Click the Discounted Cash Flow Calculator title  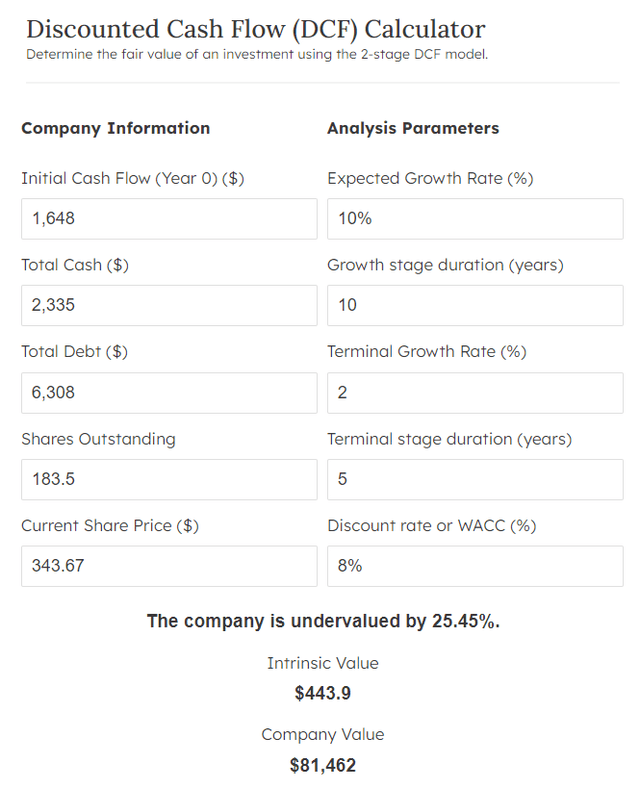[x=255, y=29]
